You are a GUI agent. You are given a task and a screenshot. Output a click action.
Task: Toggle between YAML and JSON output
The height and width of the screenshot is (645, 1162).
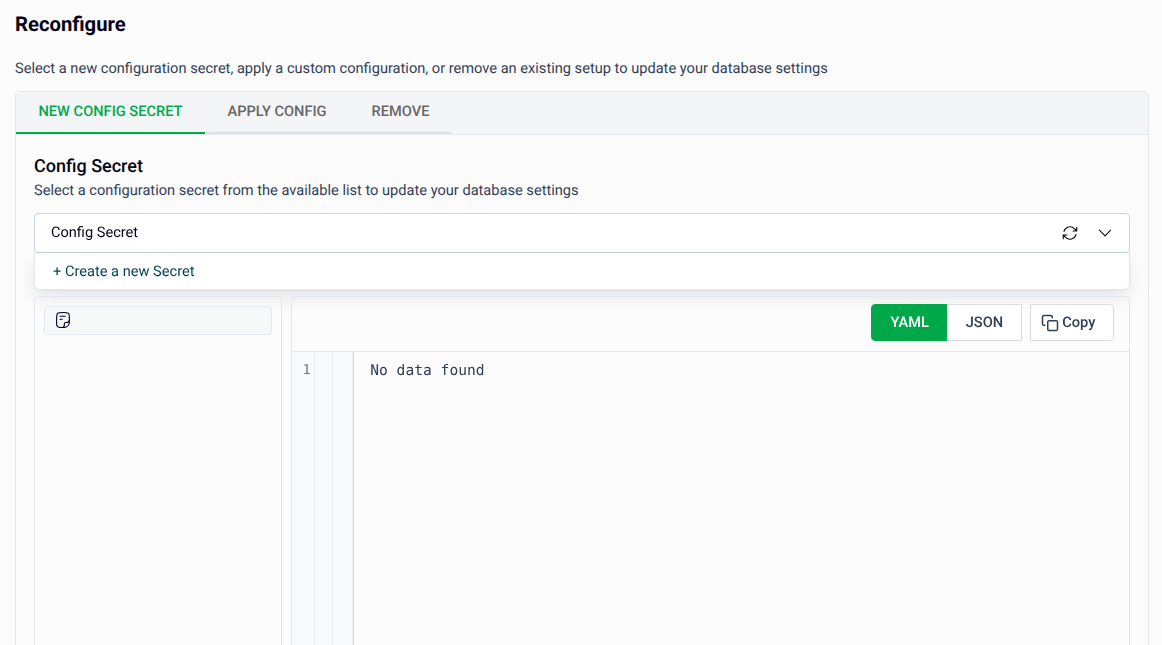point(983,322)
